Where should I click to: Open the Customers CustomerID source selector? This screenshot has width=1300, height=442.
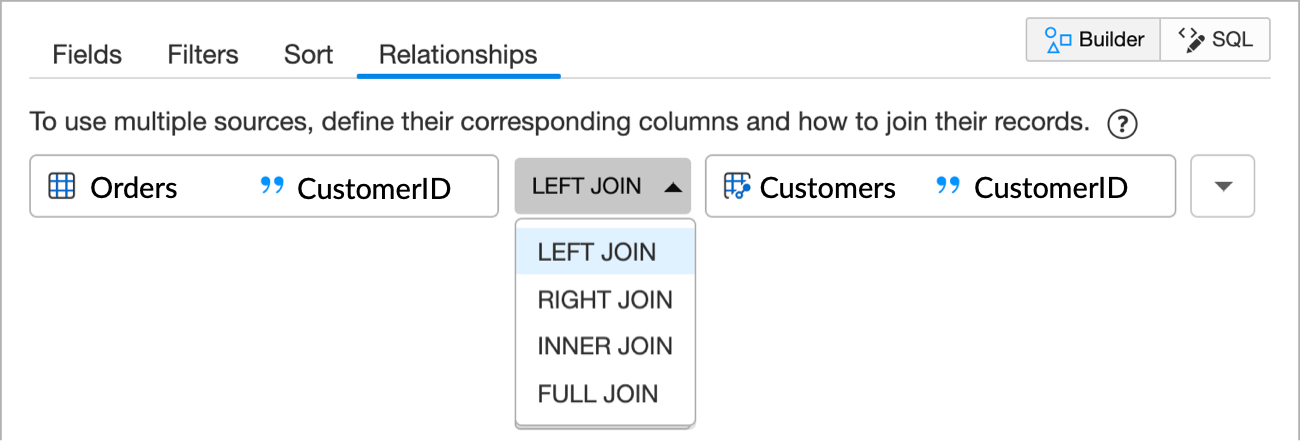click(940, 186)
